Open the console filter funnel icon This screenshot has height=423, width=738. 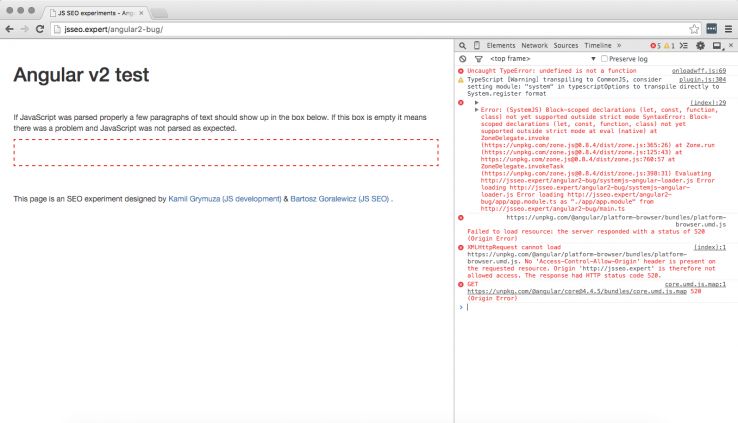point(477,59)
